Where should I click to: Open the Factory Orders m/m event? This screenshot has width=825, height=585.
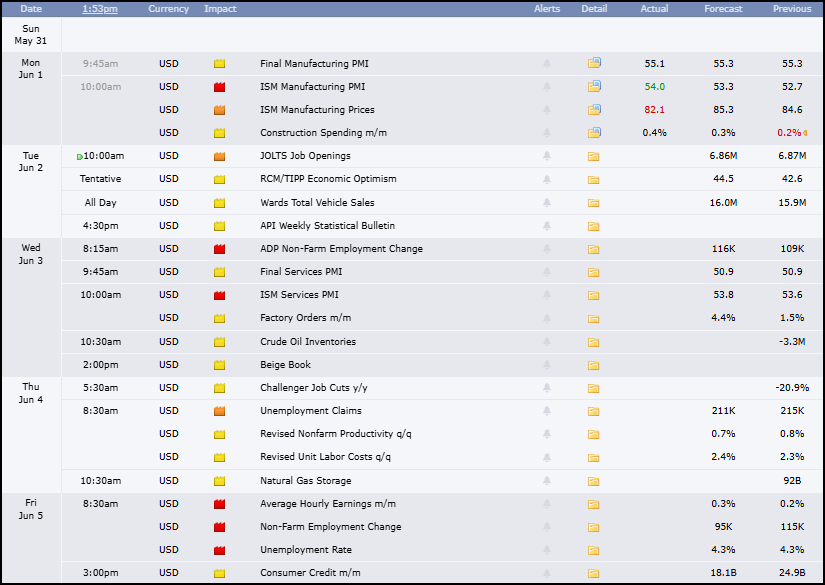point(306,318)
